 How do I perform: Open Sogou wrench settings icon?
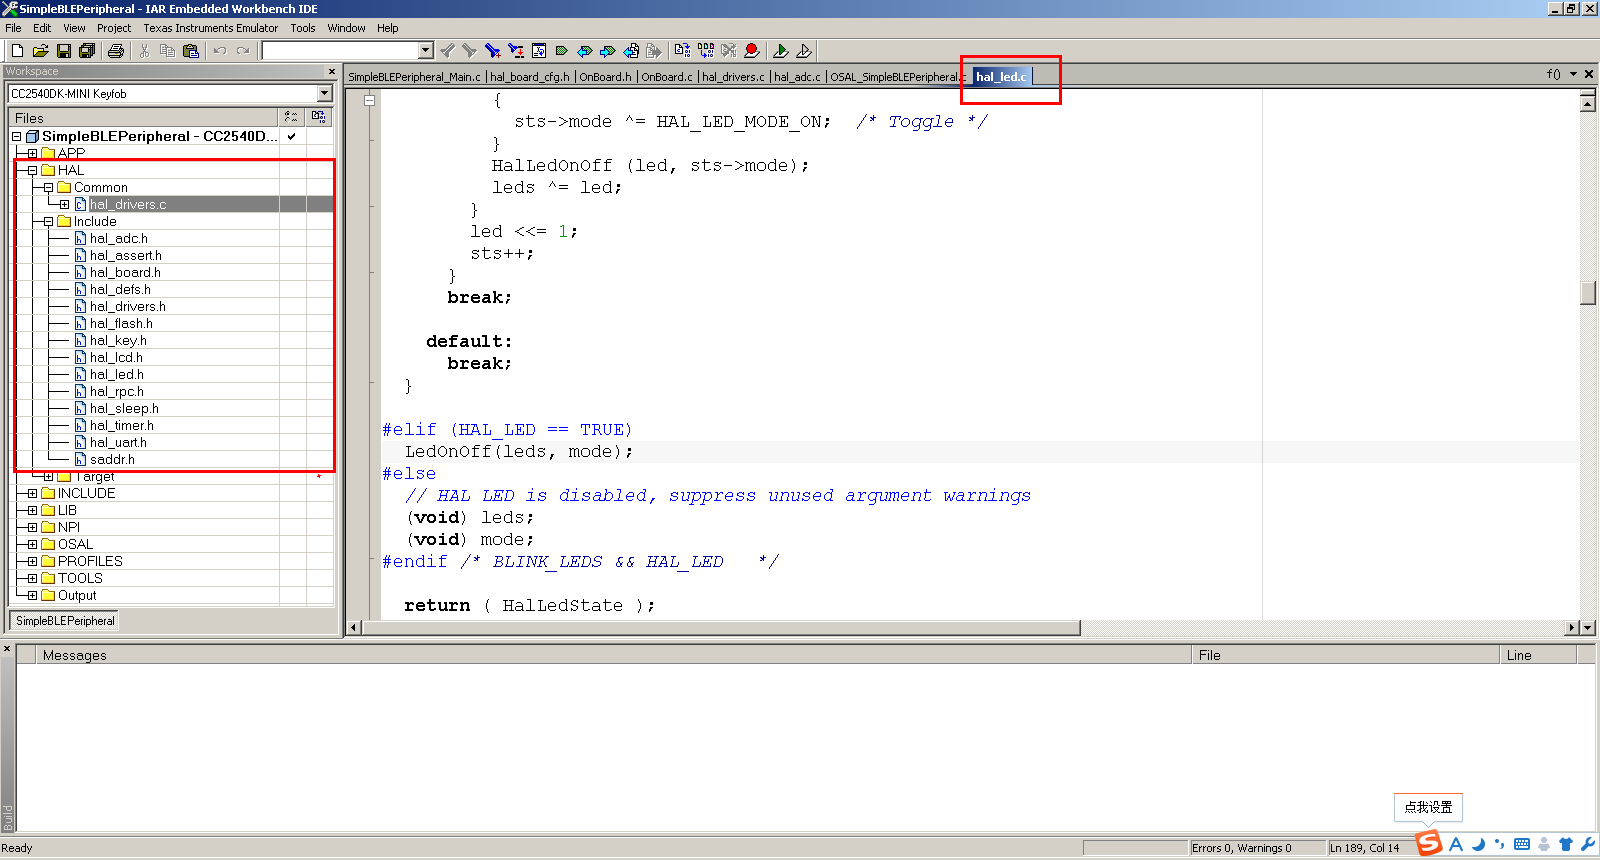(x=1588, y=844)
